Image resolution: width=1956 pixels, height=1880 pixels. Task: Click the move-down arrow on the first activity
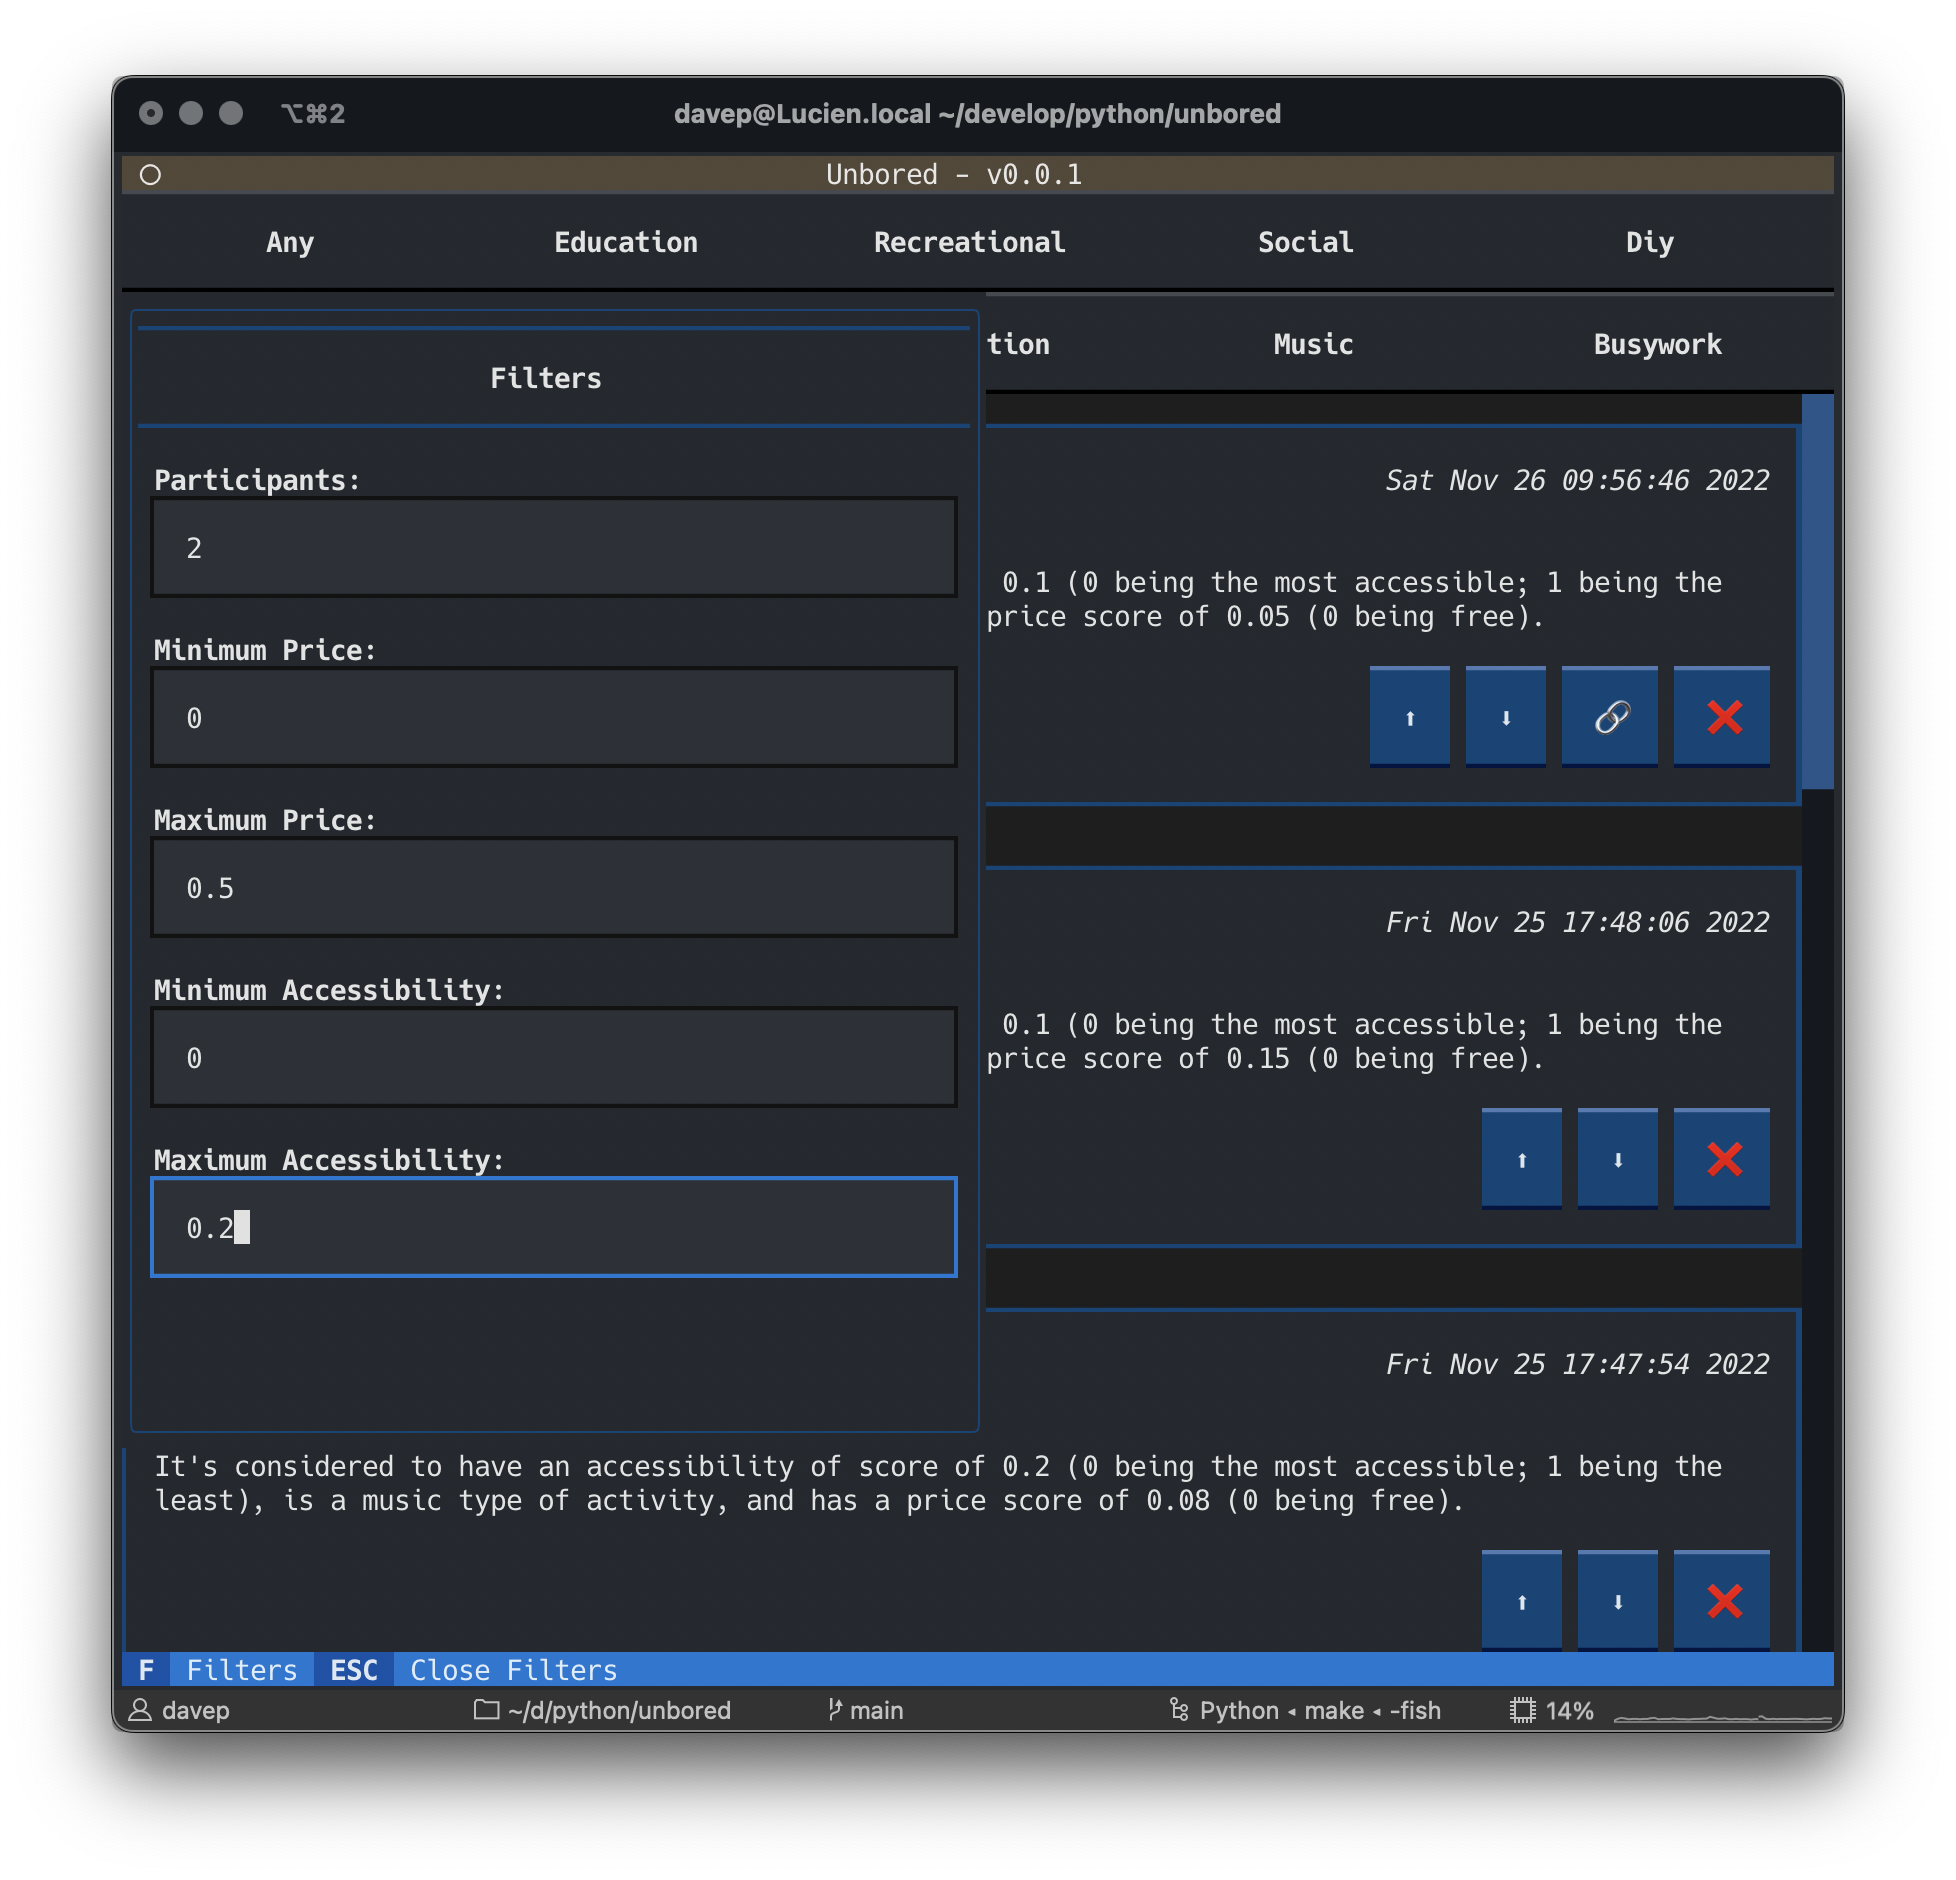pos(1505,716)
